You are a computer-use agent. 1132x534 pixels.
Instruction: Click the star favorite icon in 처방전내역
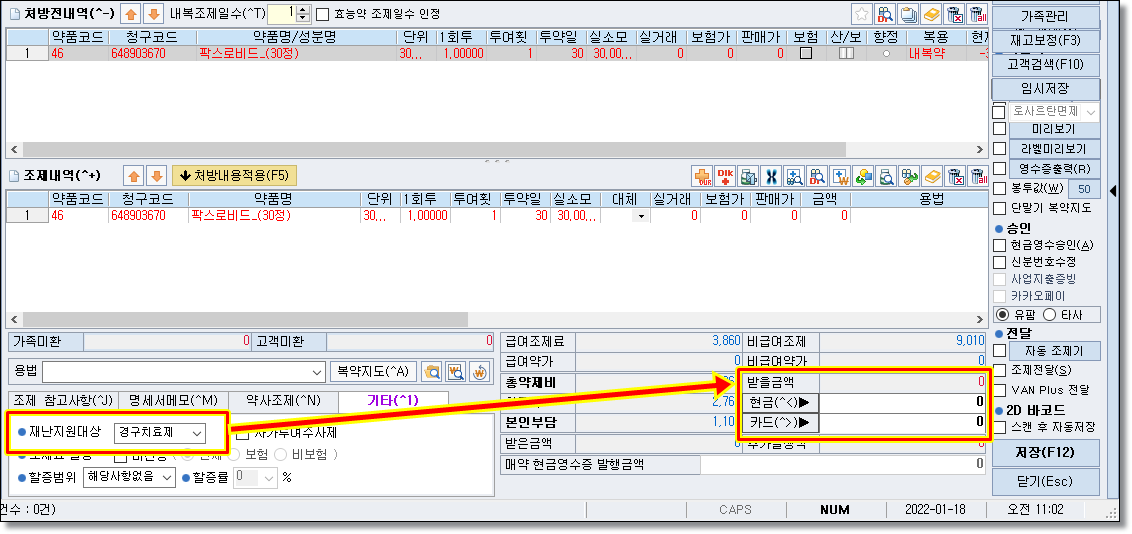[862, 14]
